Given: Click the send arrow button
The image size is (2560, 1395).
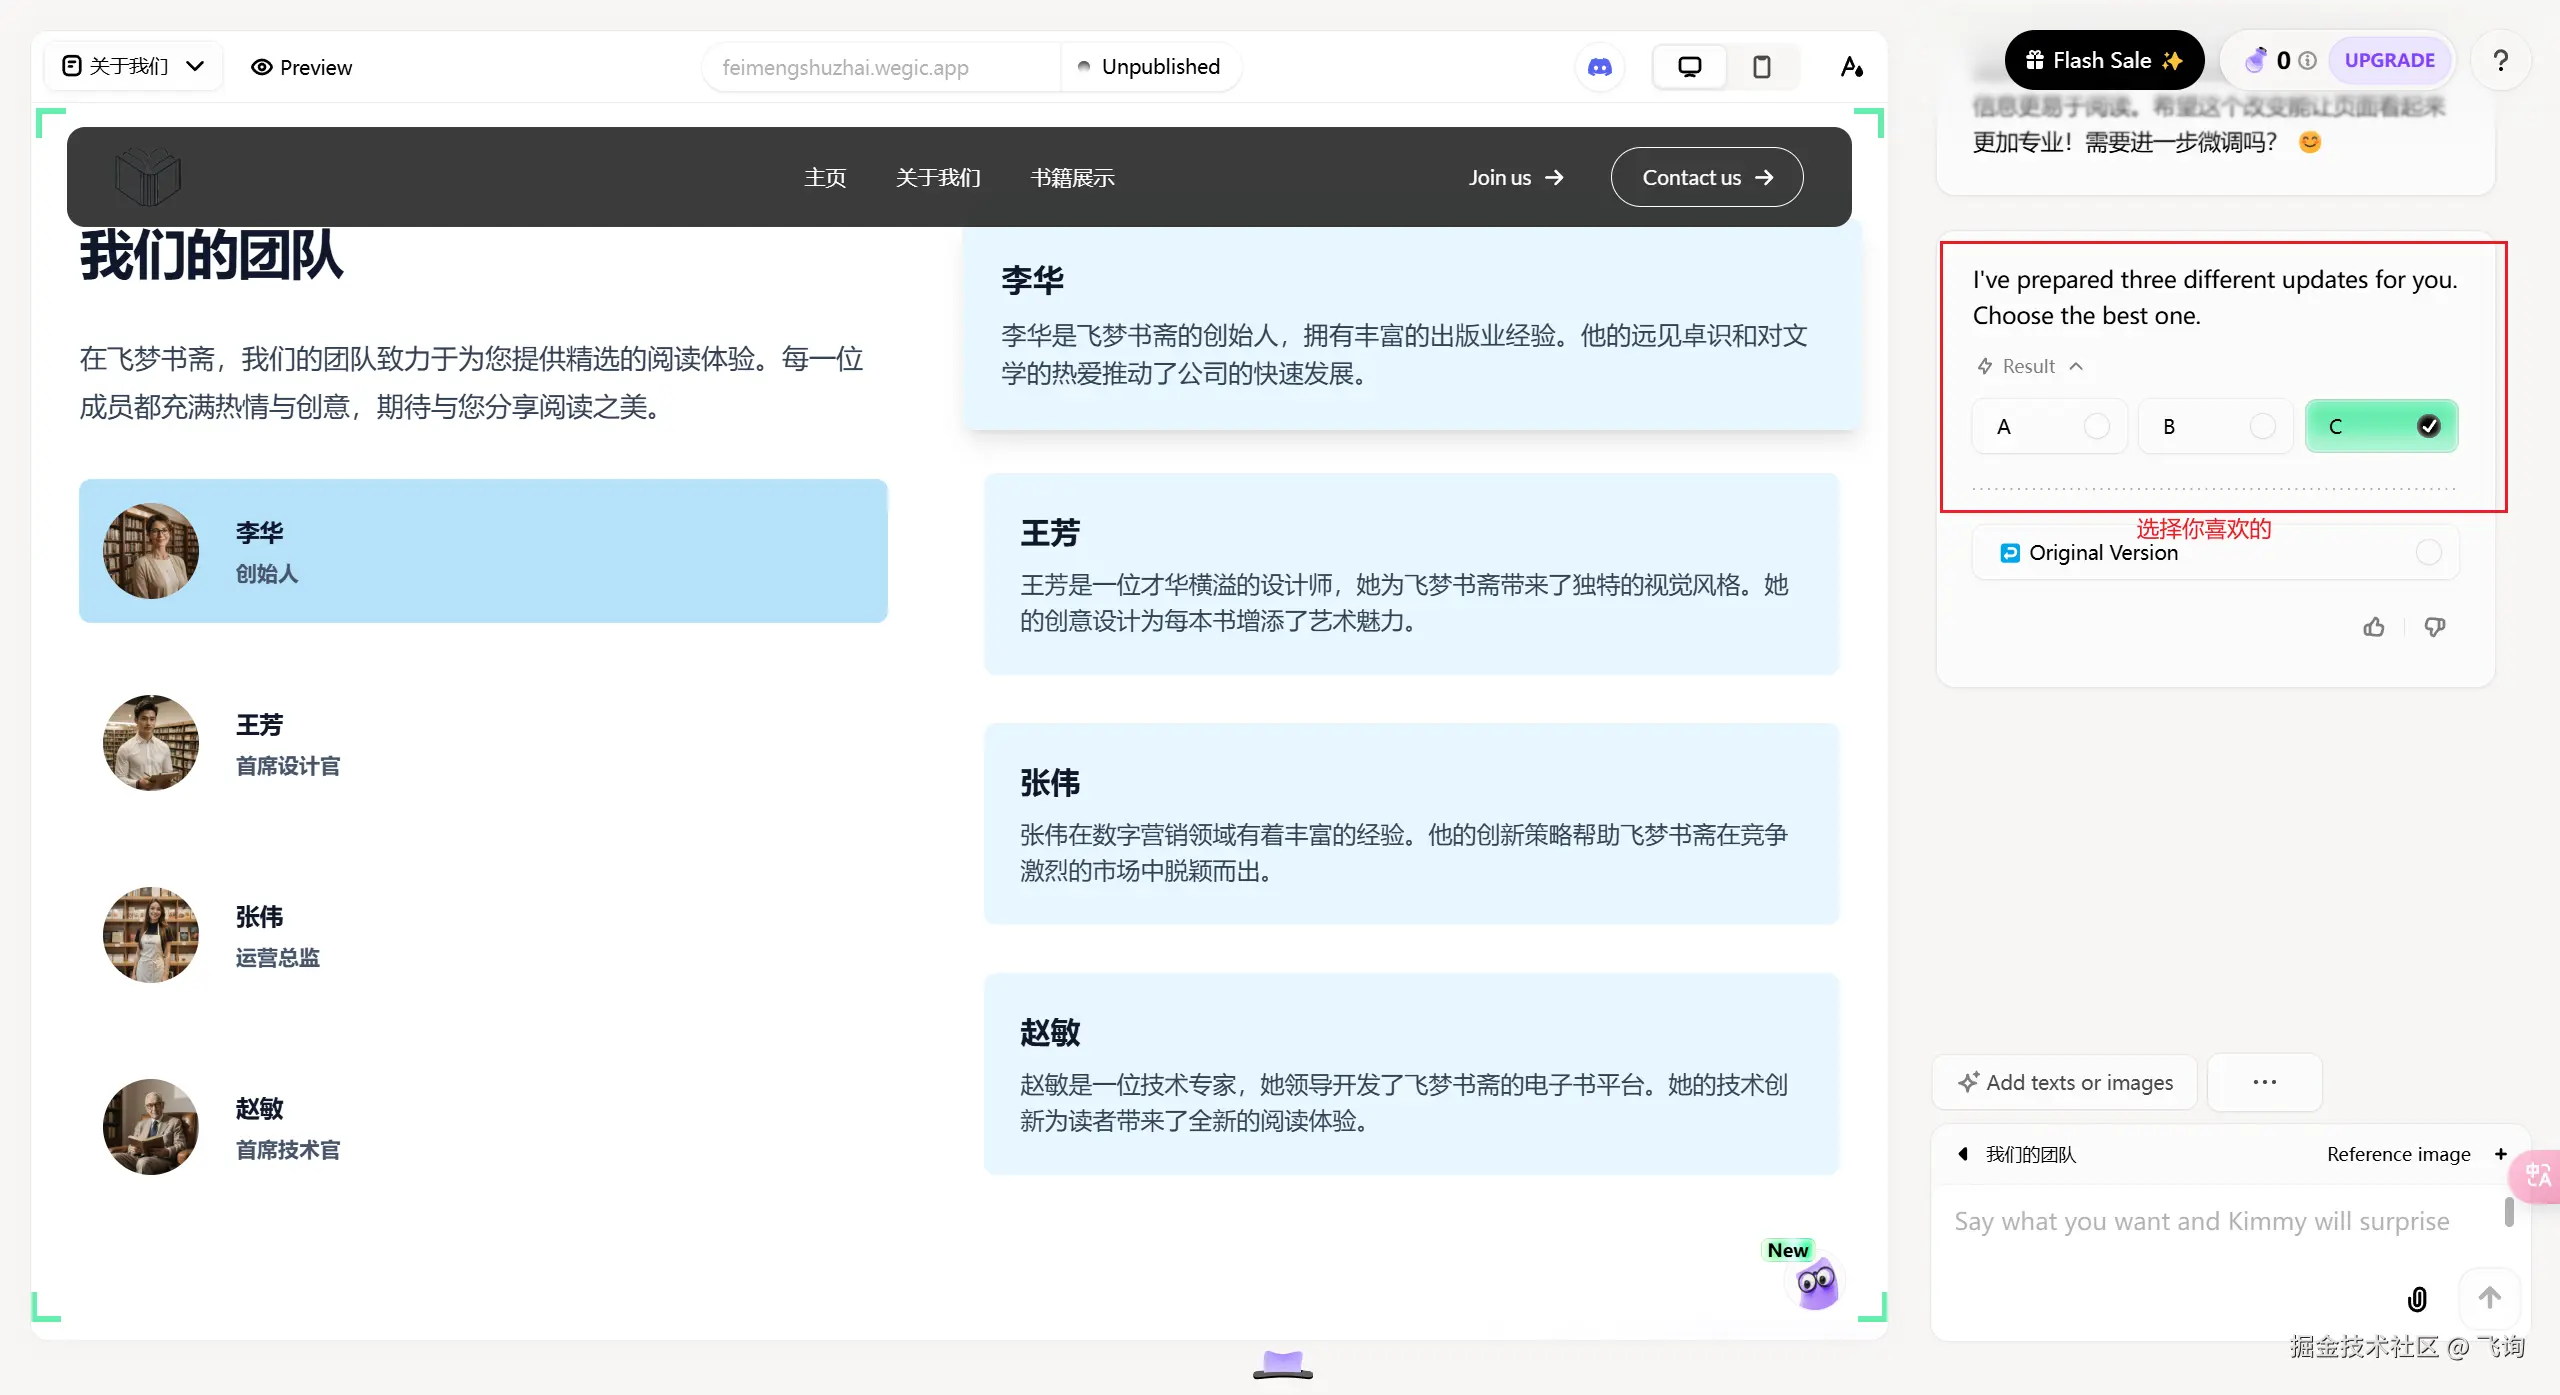Looking at the screenshot, I should pos(2489,1298).
